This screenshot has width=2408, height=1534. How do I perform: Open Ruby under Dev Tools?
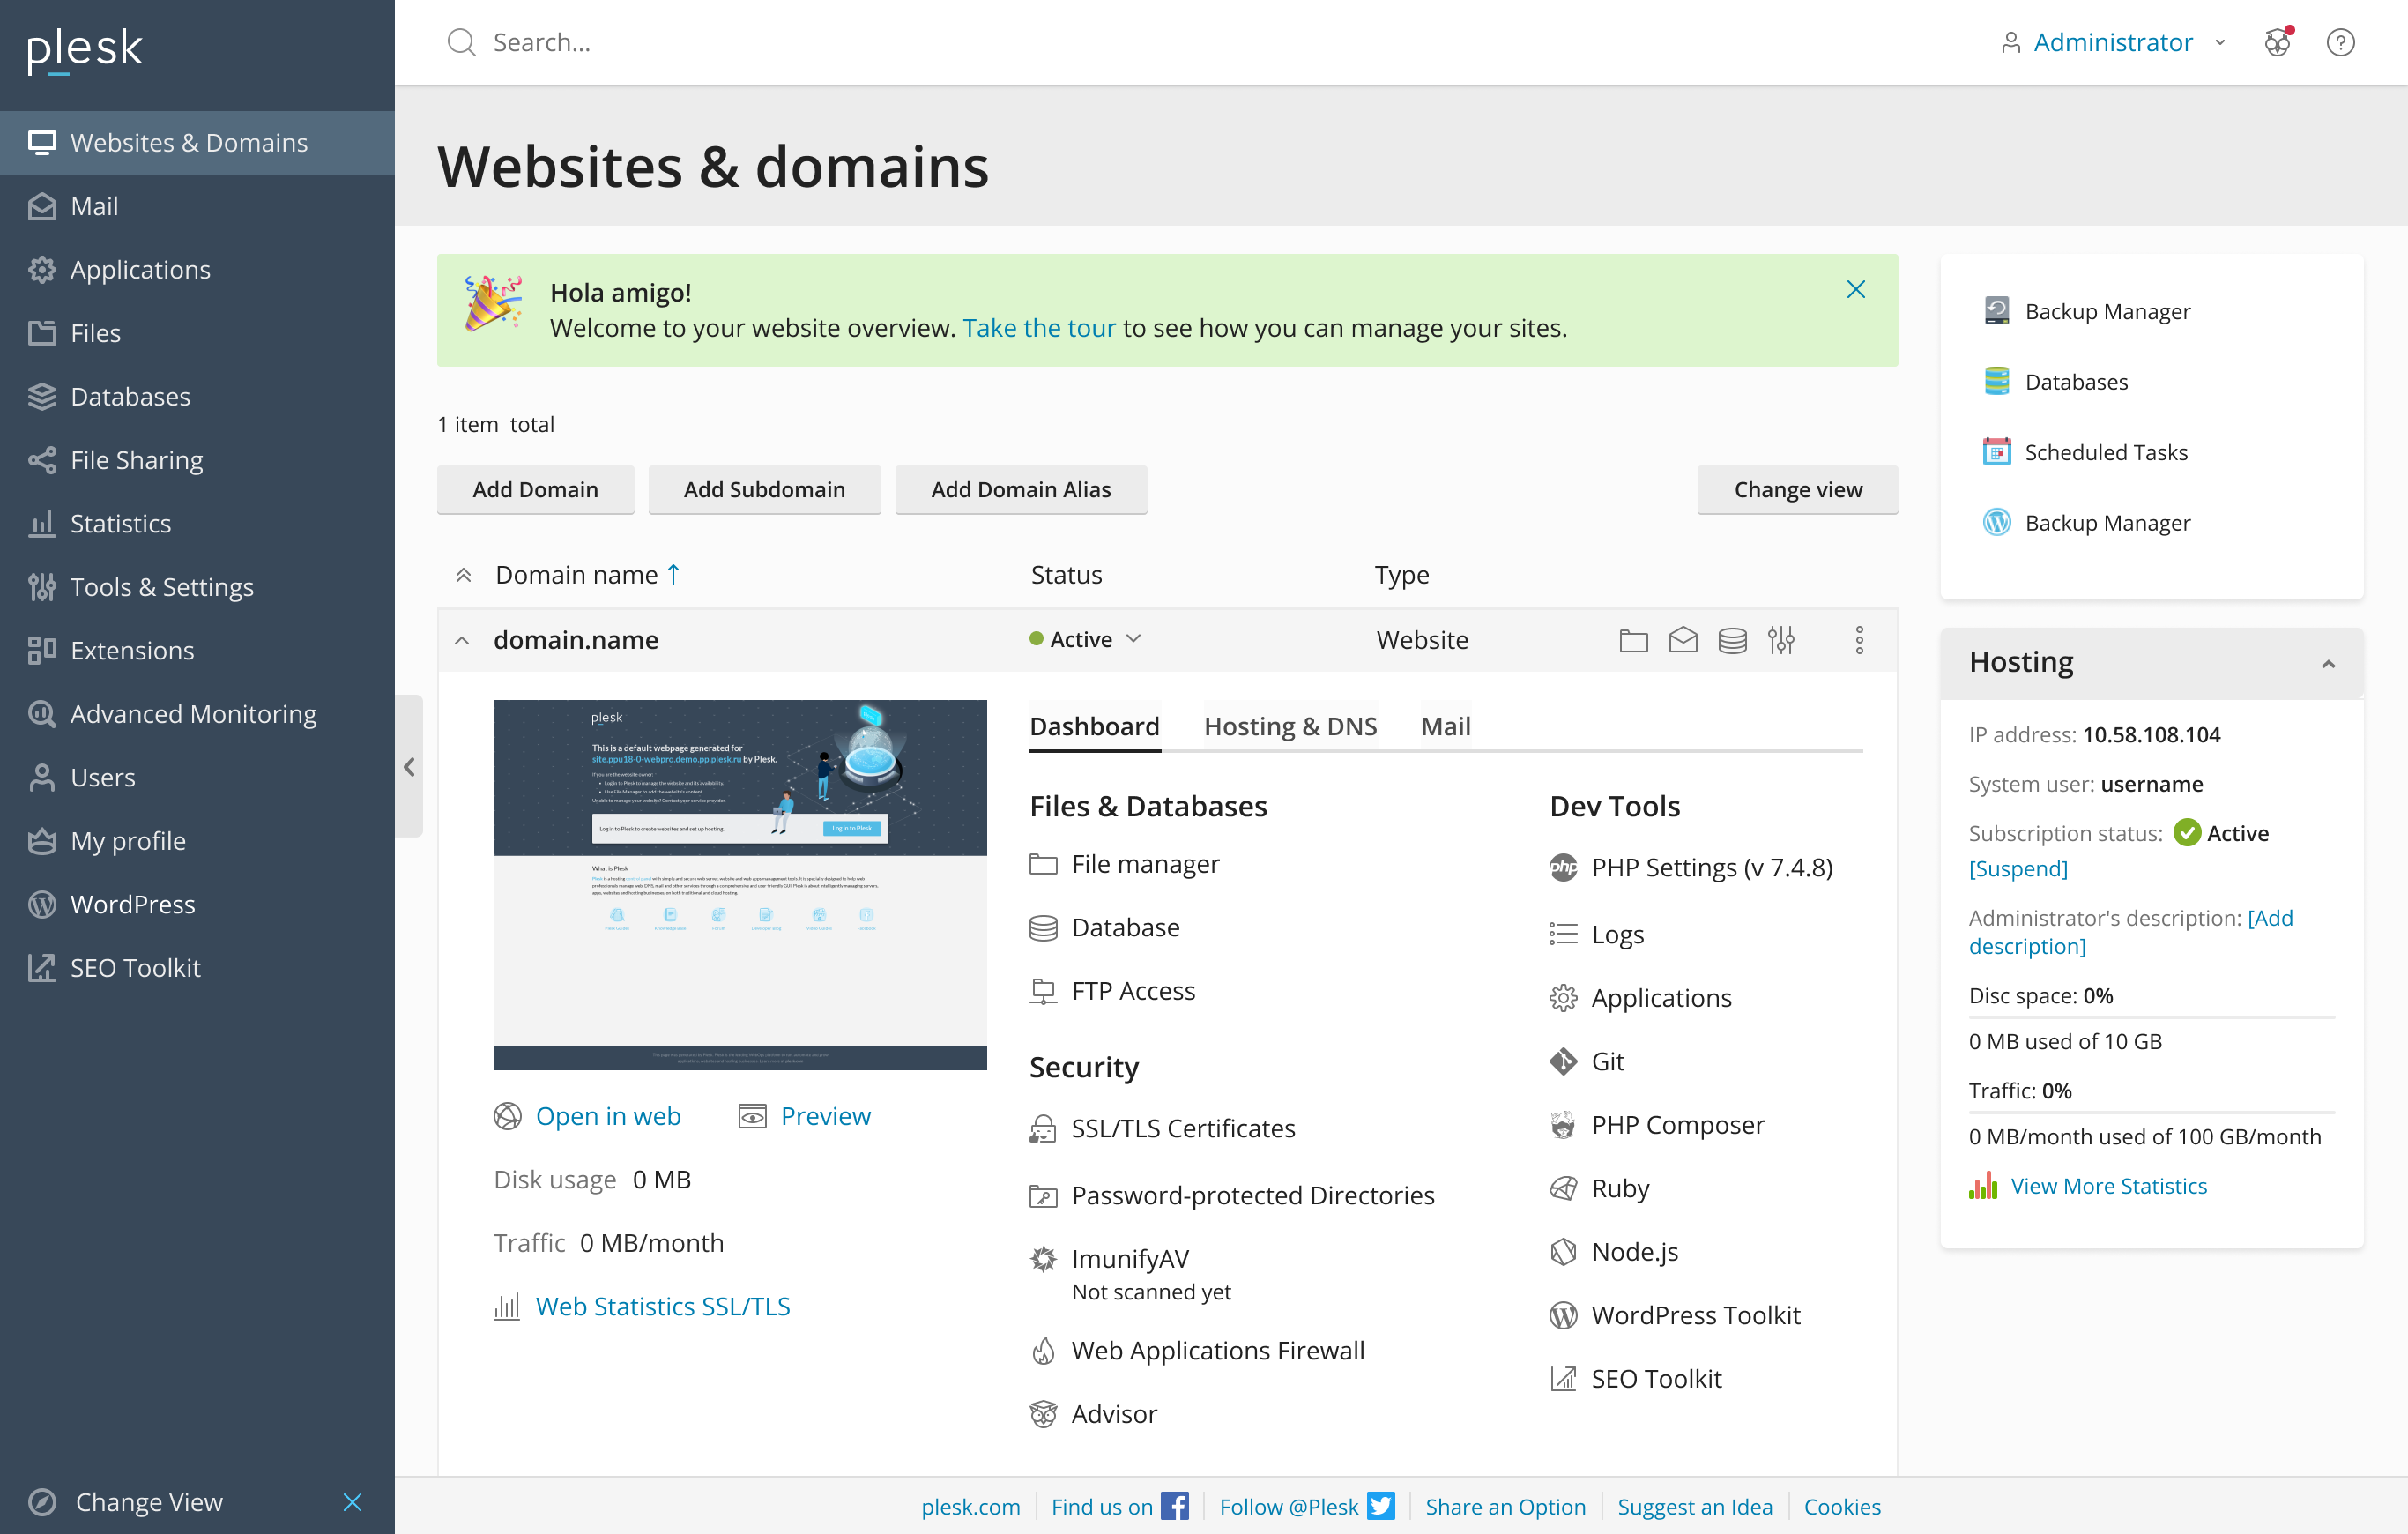pyautogui.click(x=1599, y=1188)
